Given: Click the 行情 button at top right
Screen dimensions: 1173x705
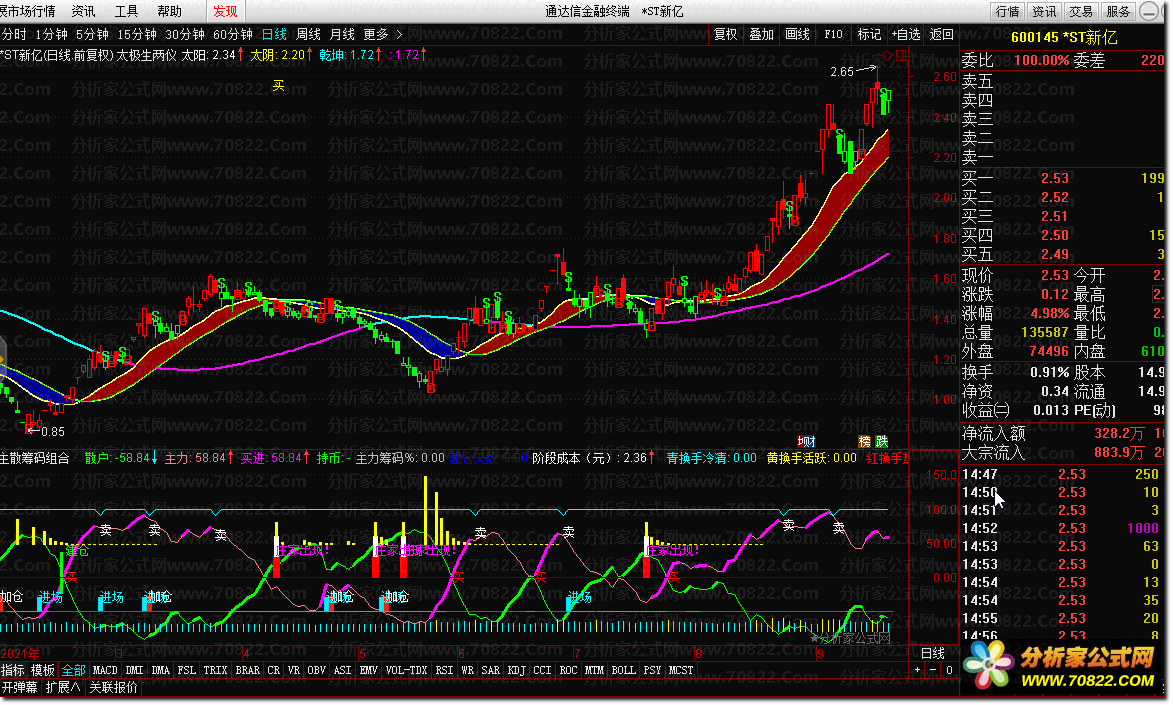Looking at the screenshot, I should 1008,11.
